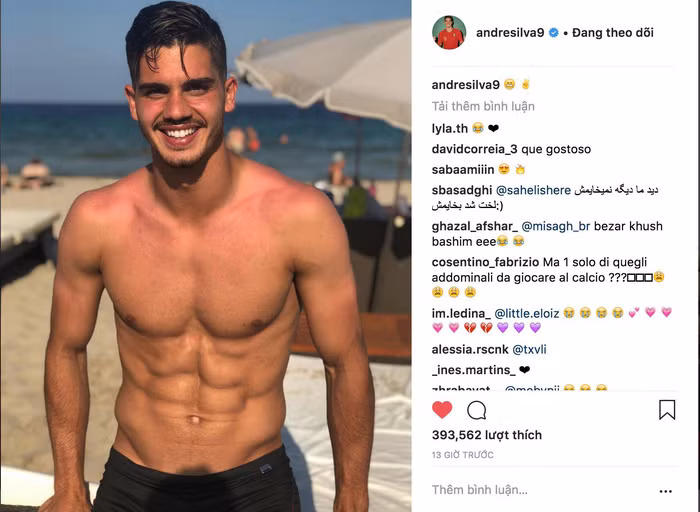Click the verified badge beside andresilva9

point(554,33)
